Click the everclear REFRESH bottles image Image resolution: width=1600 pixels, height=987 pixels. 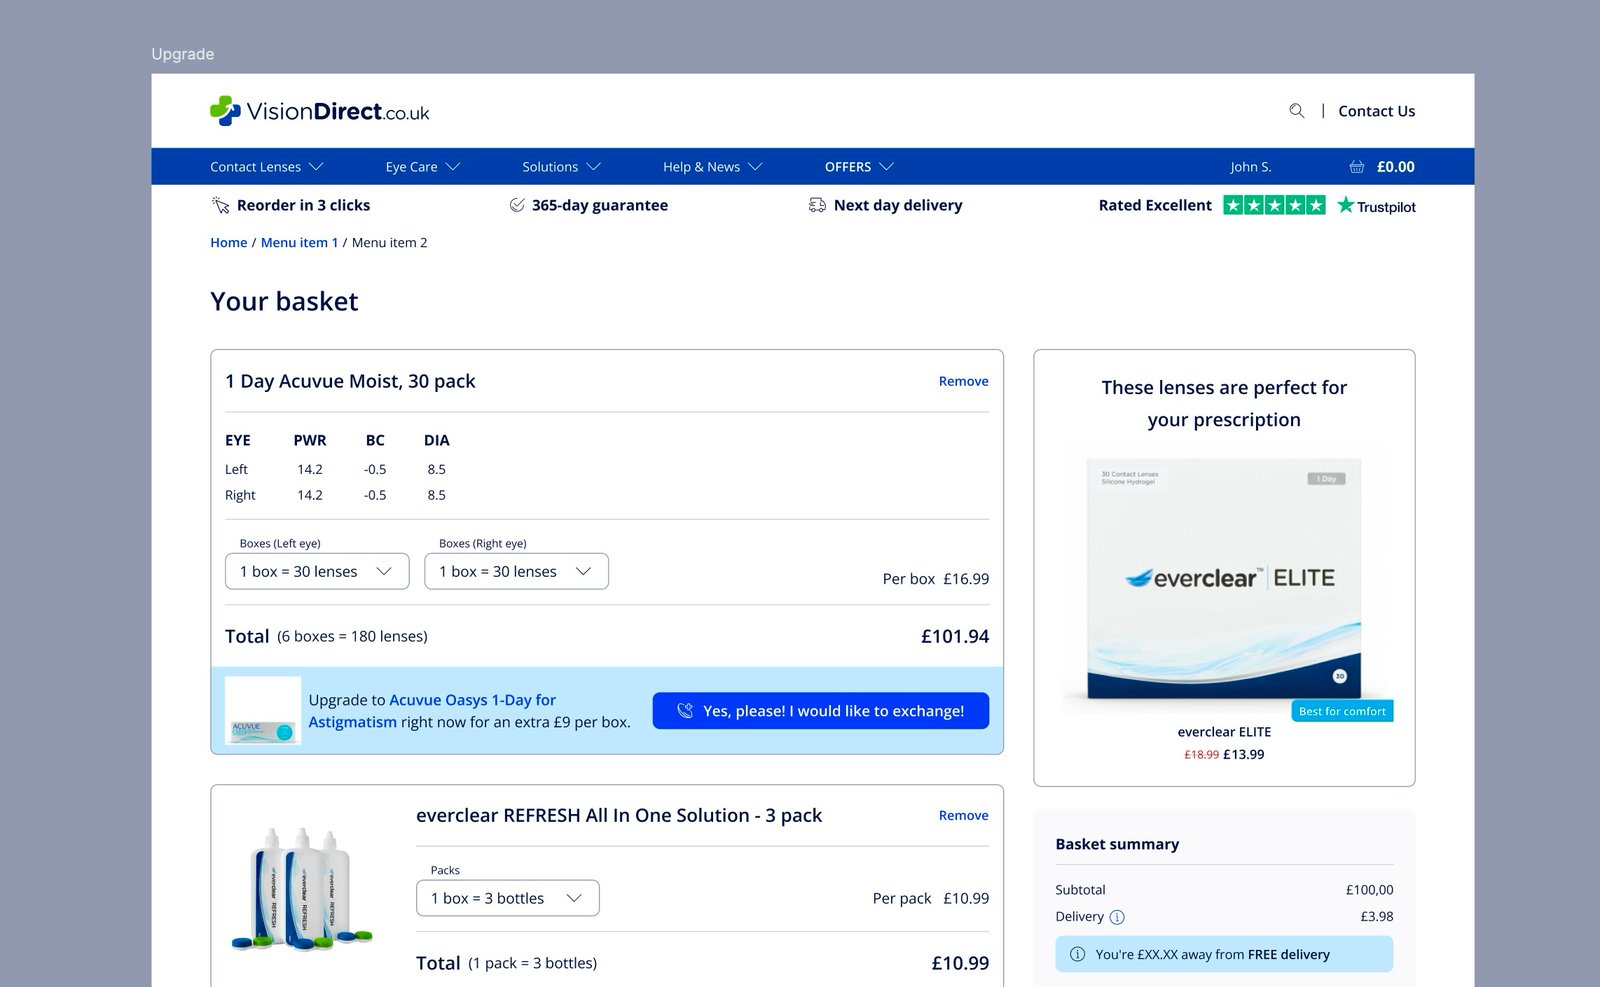(x=301, y=888)
